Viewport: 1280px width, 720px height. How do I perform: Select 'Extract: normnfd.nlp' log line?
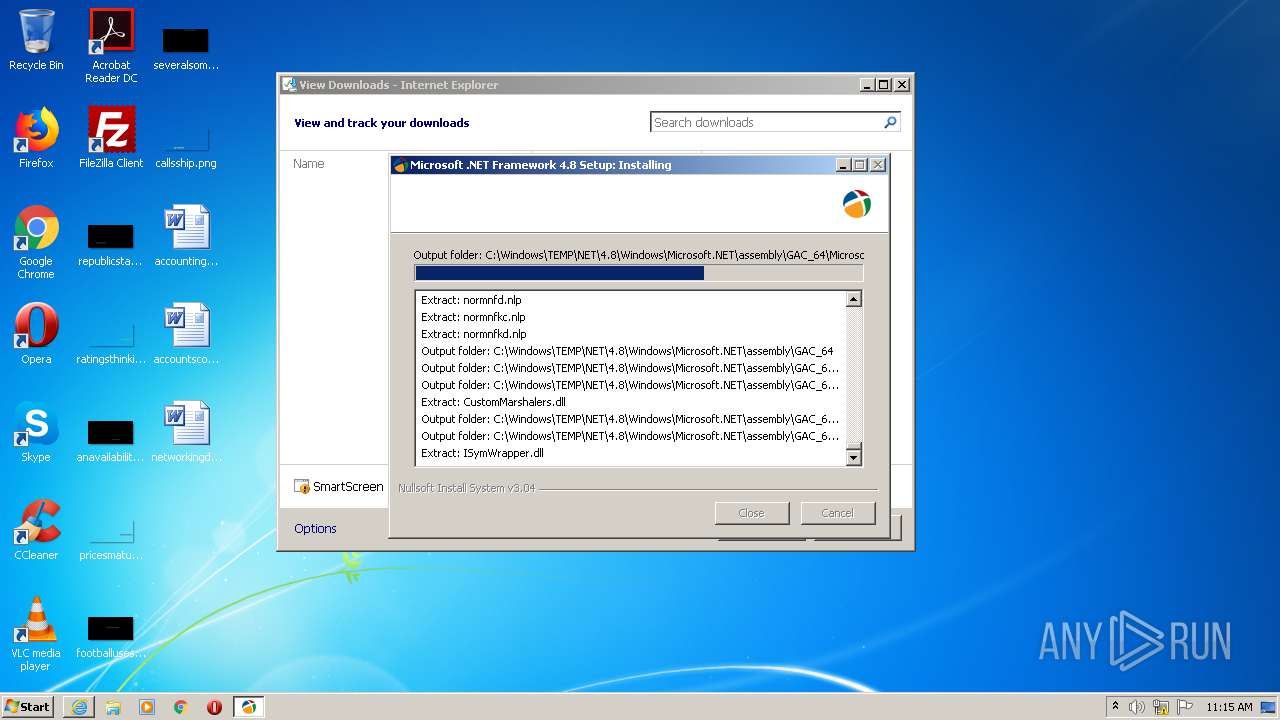(471, 300)
